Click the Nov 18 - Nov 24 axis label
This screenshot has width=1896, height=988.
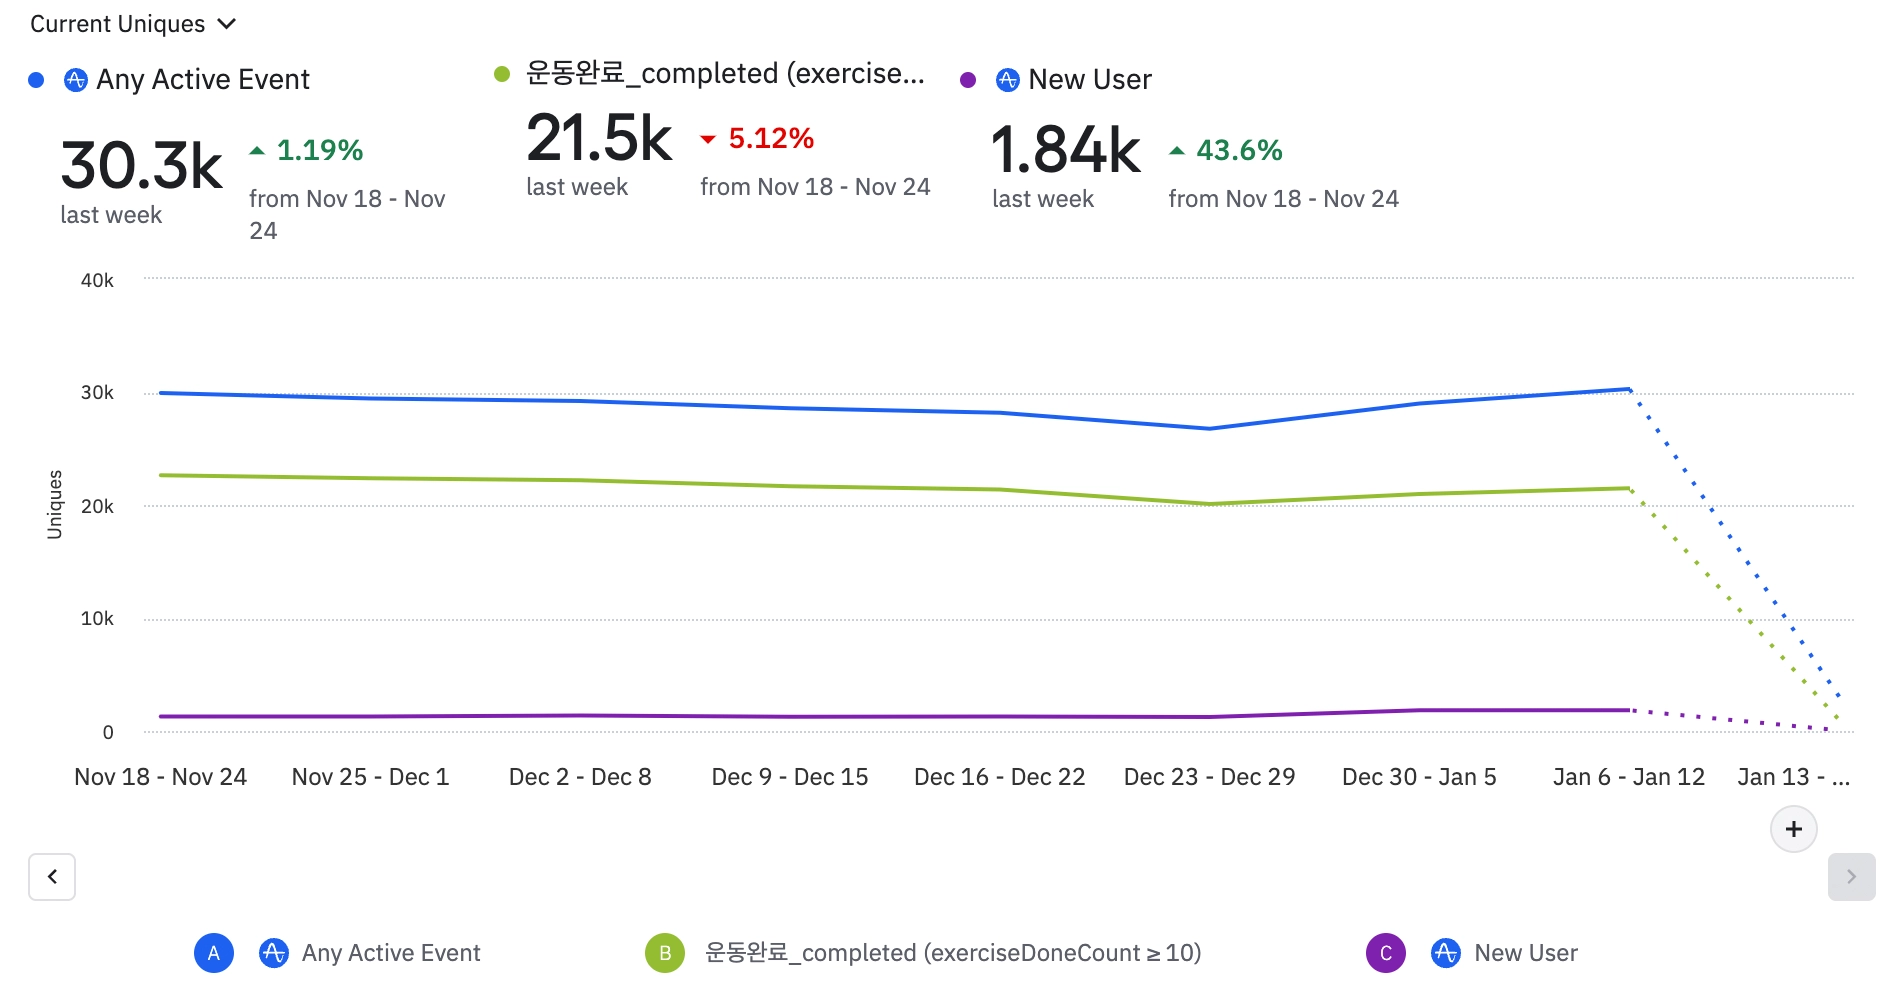point(160,777)
